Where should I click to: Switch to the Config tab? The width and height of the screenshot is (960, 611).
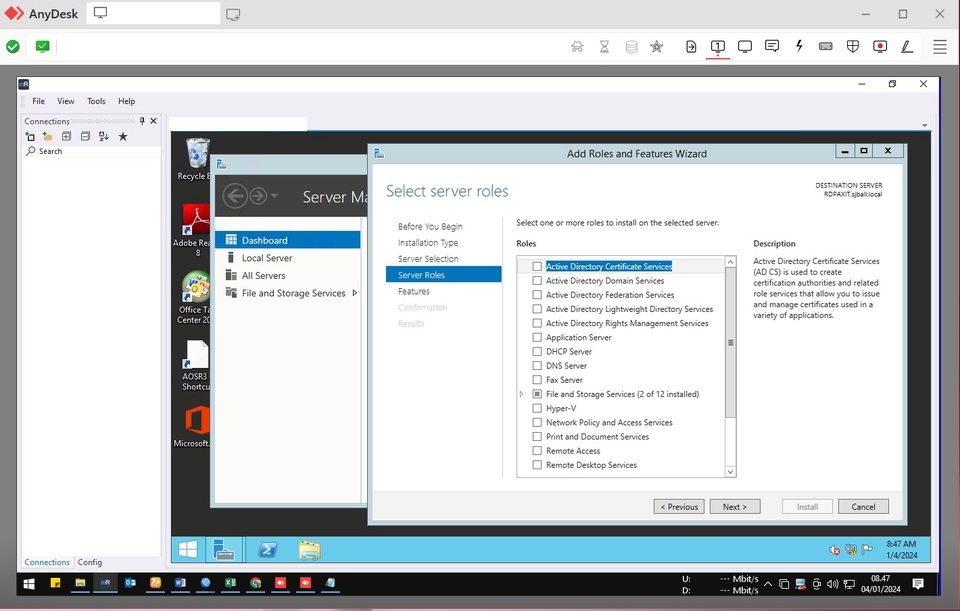click(90, 562)
